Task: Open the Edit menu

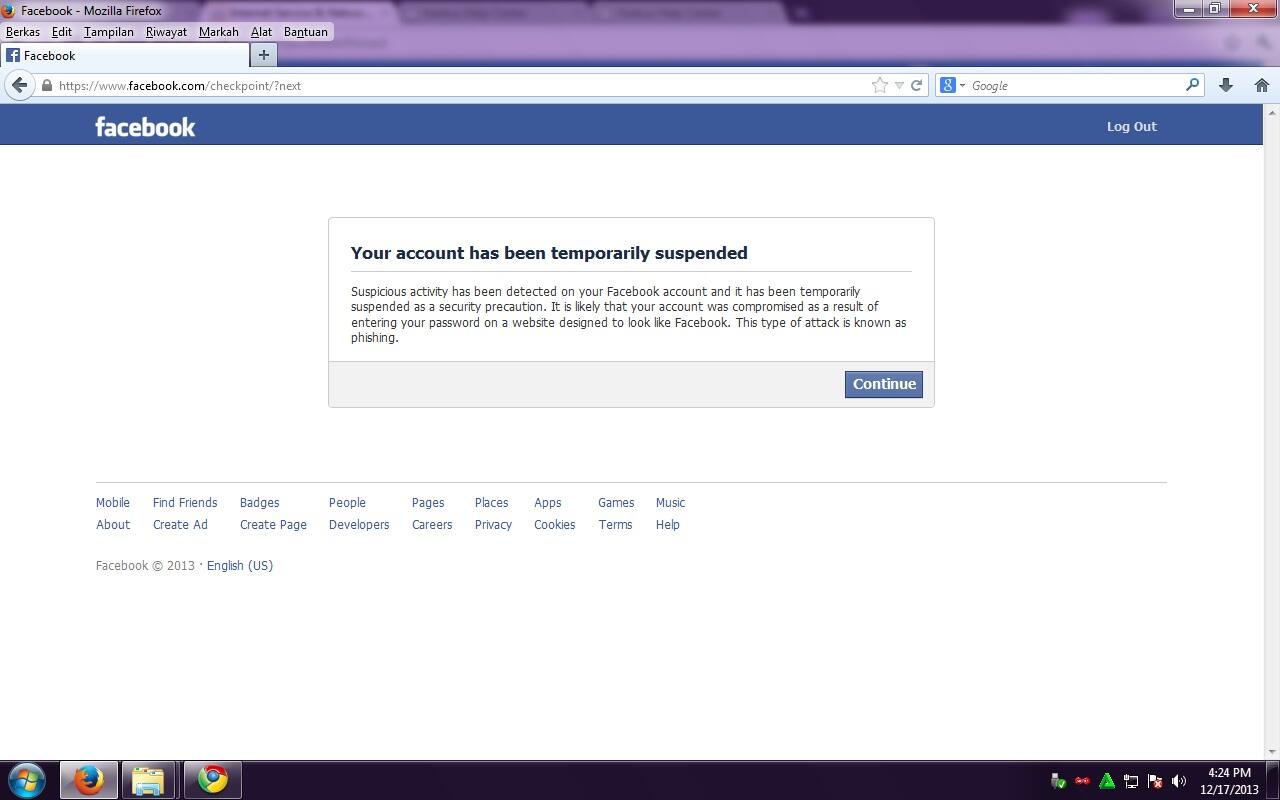Action: tap(62, 32)
